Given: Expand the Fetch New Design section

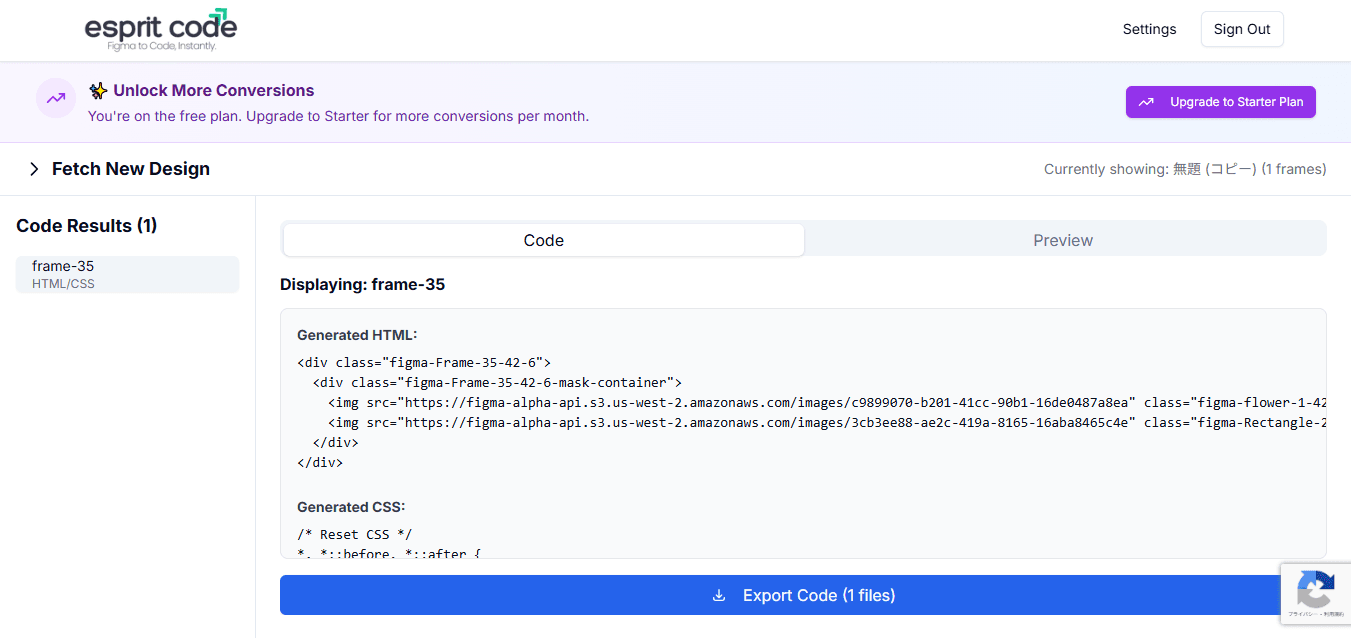Looking at the screenshot, I should 130,169.
